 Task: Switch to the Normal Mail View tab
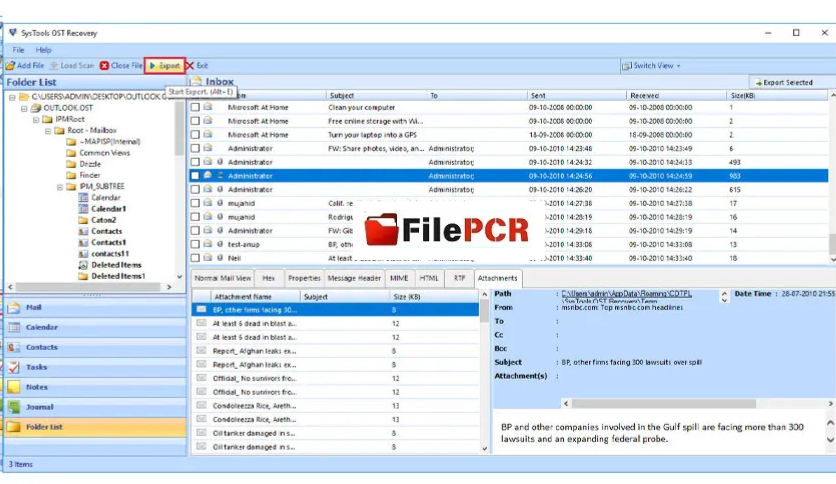tap(223, 278)
